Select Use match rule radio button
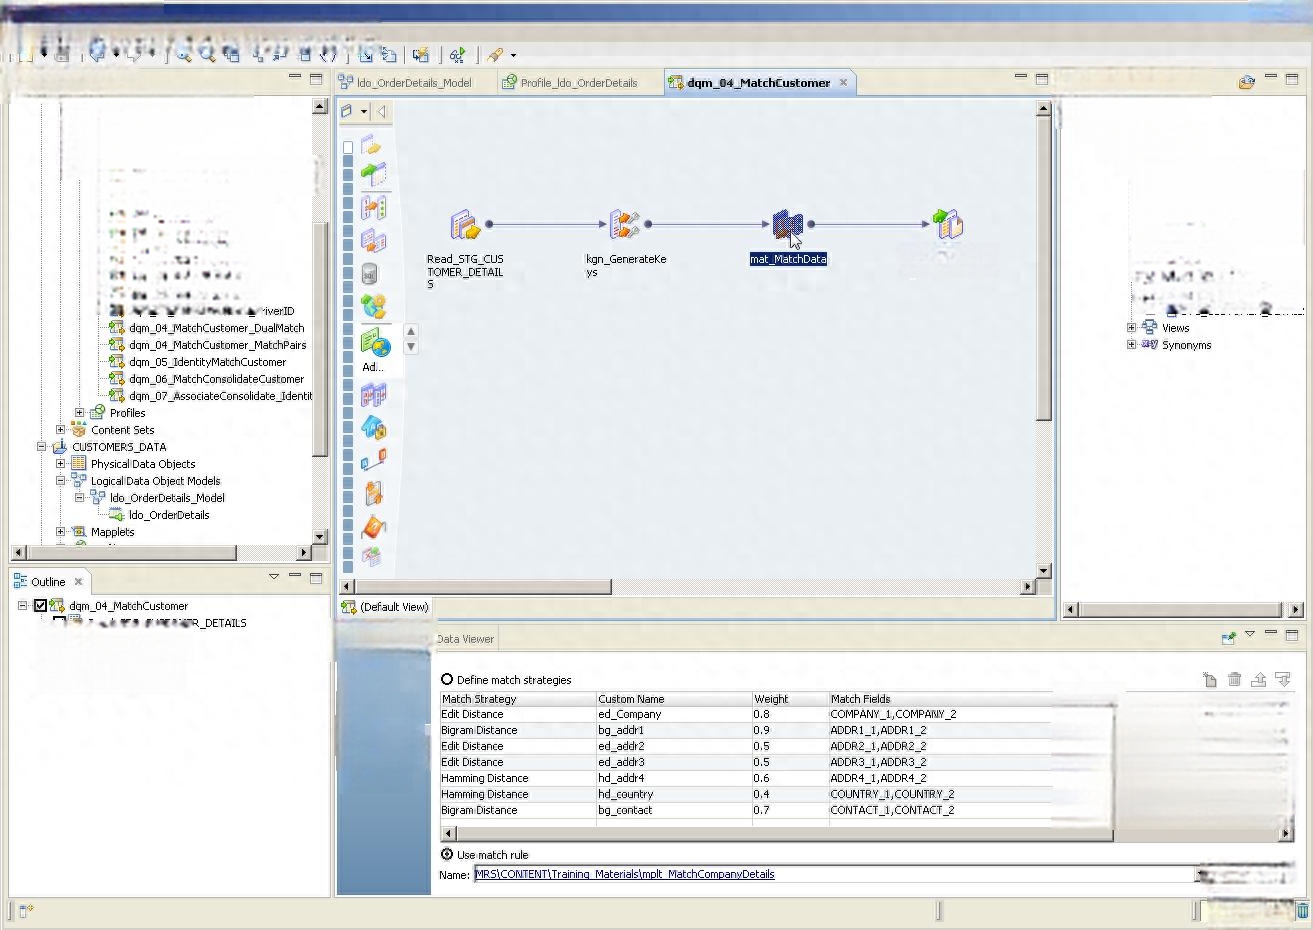 point(447,854)
